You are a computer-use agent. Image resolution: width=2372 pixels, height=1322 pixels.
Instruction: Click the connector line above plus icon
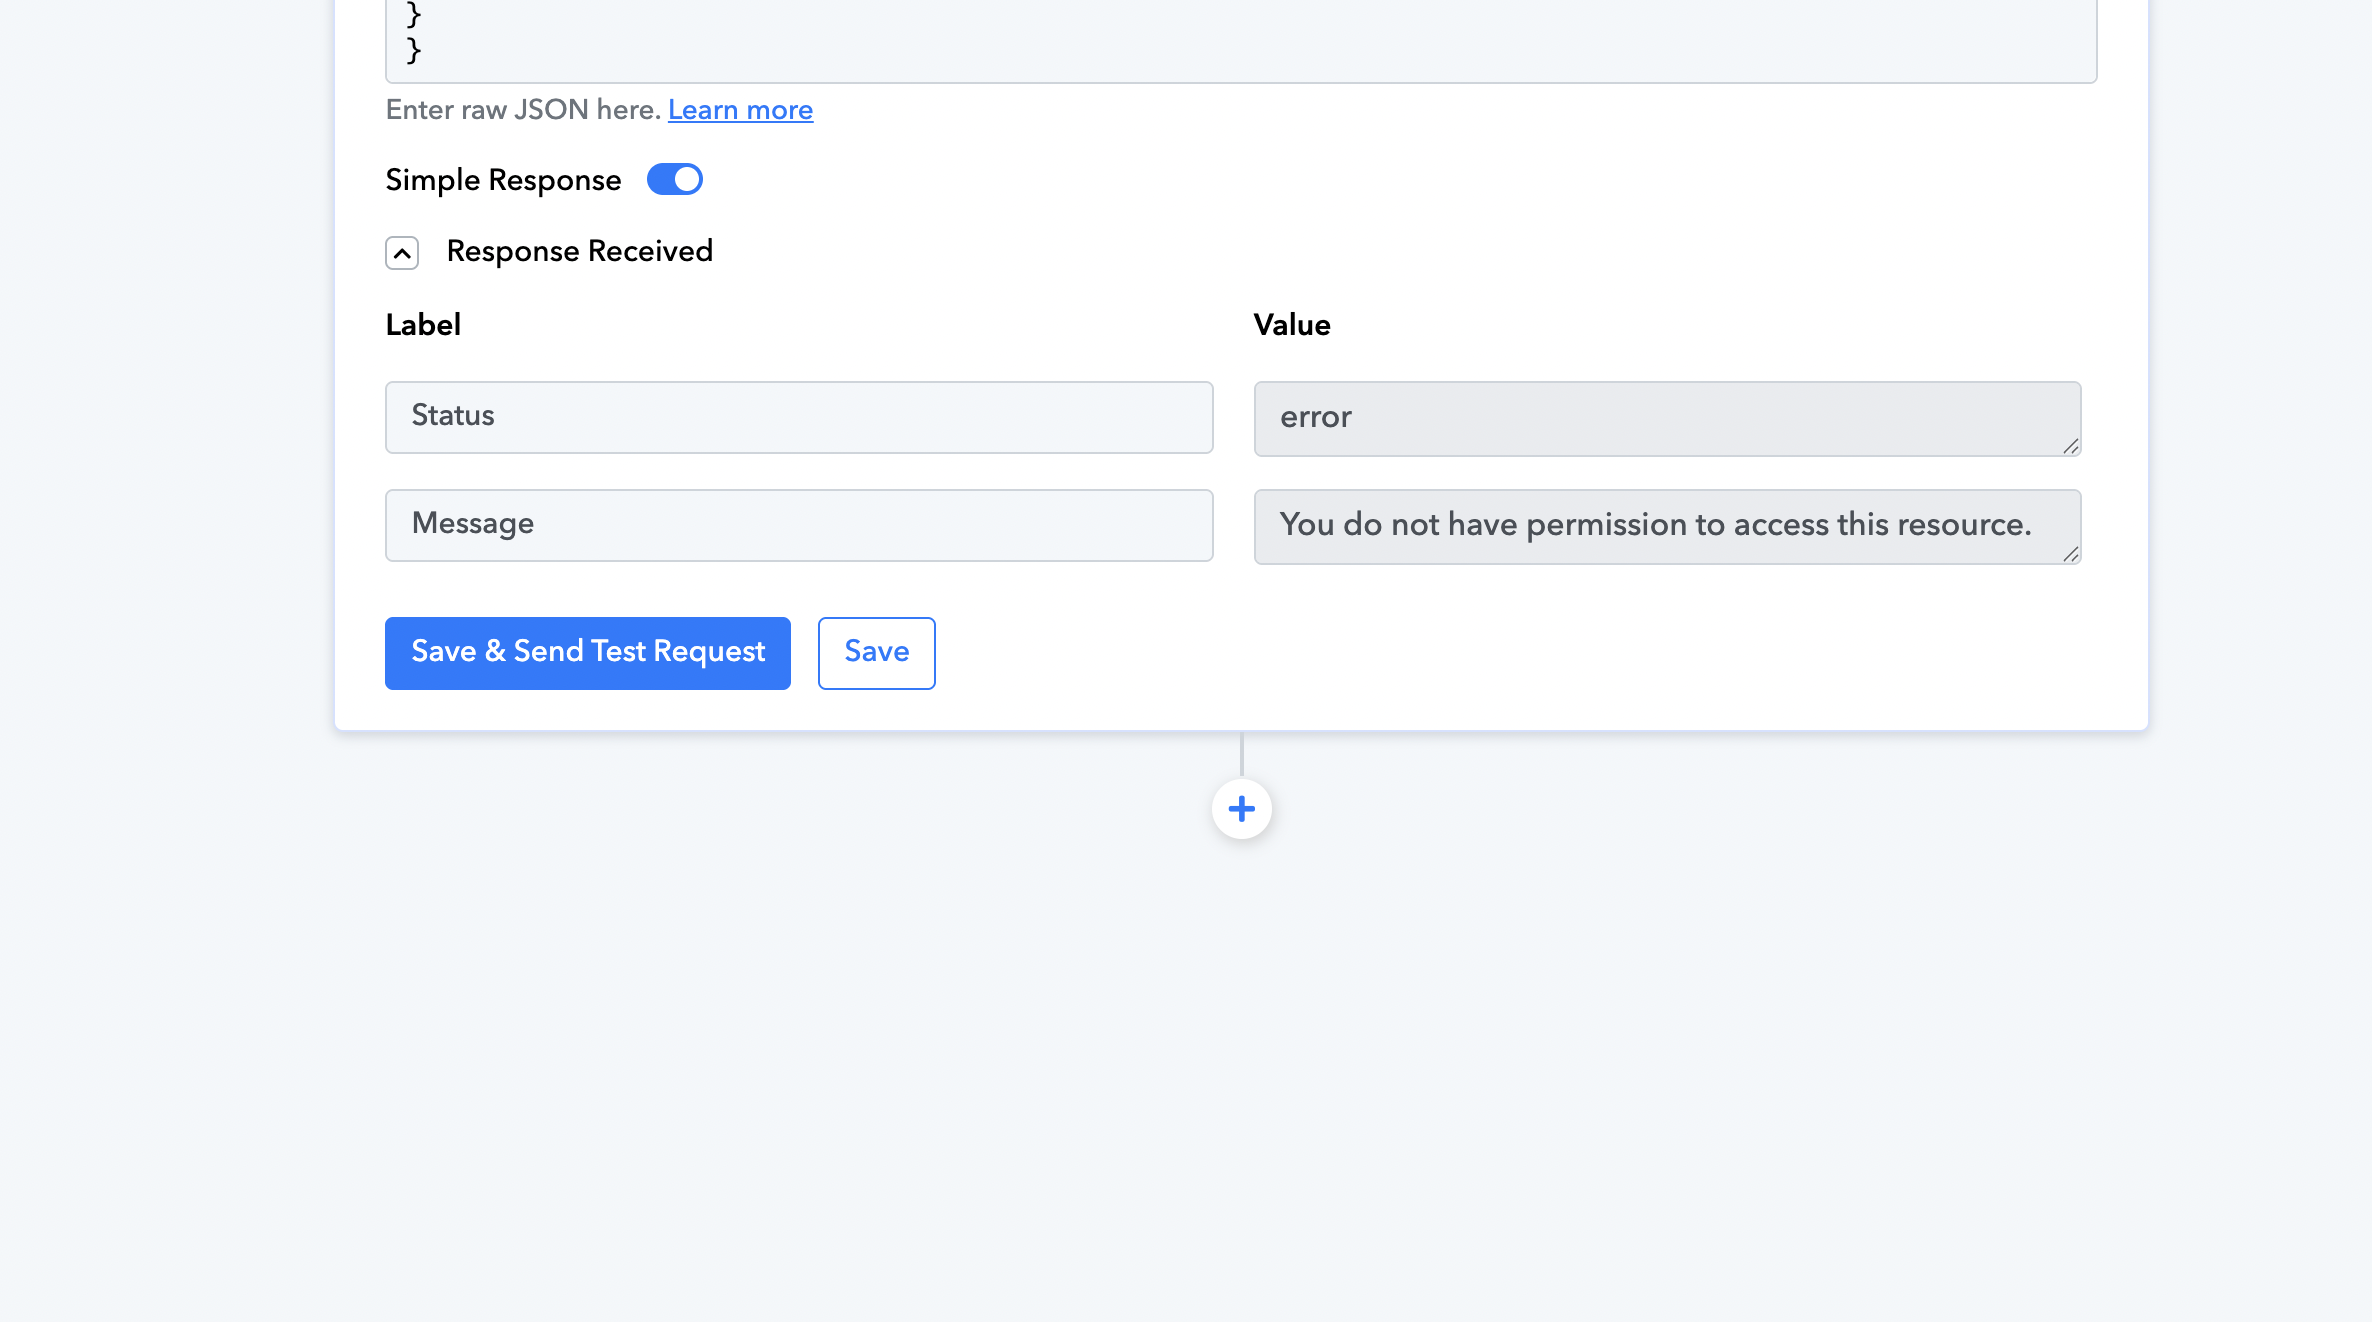(1241, 754)
